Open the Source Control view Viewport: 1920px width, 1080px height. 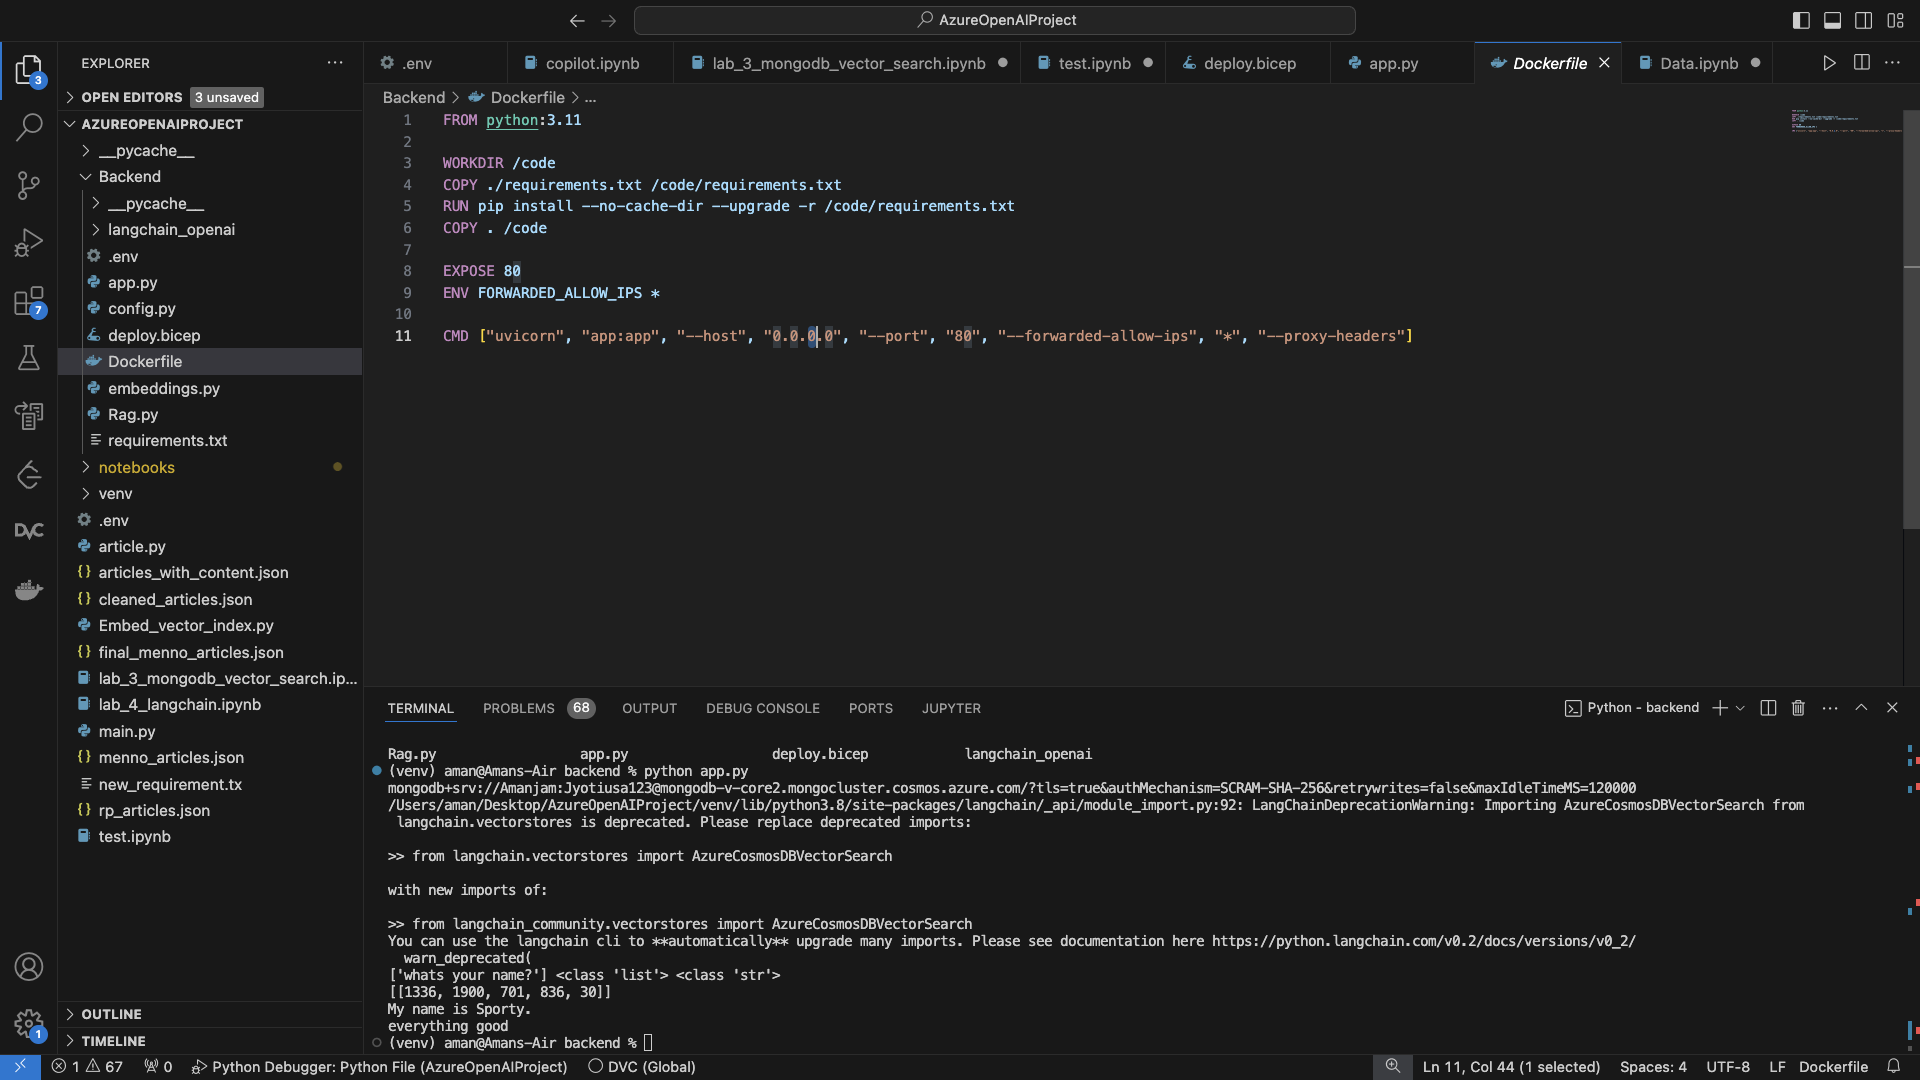point(29,184)
